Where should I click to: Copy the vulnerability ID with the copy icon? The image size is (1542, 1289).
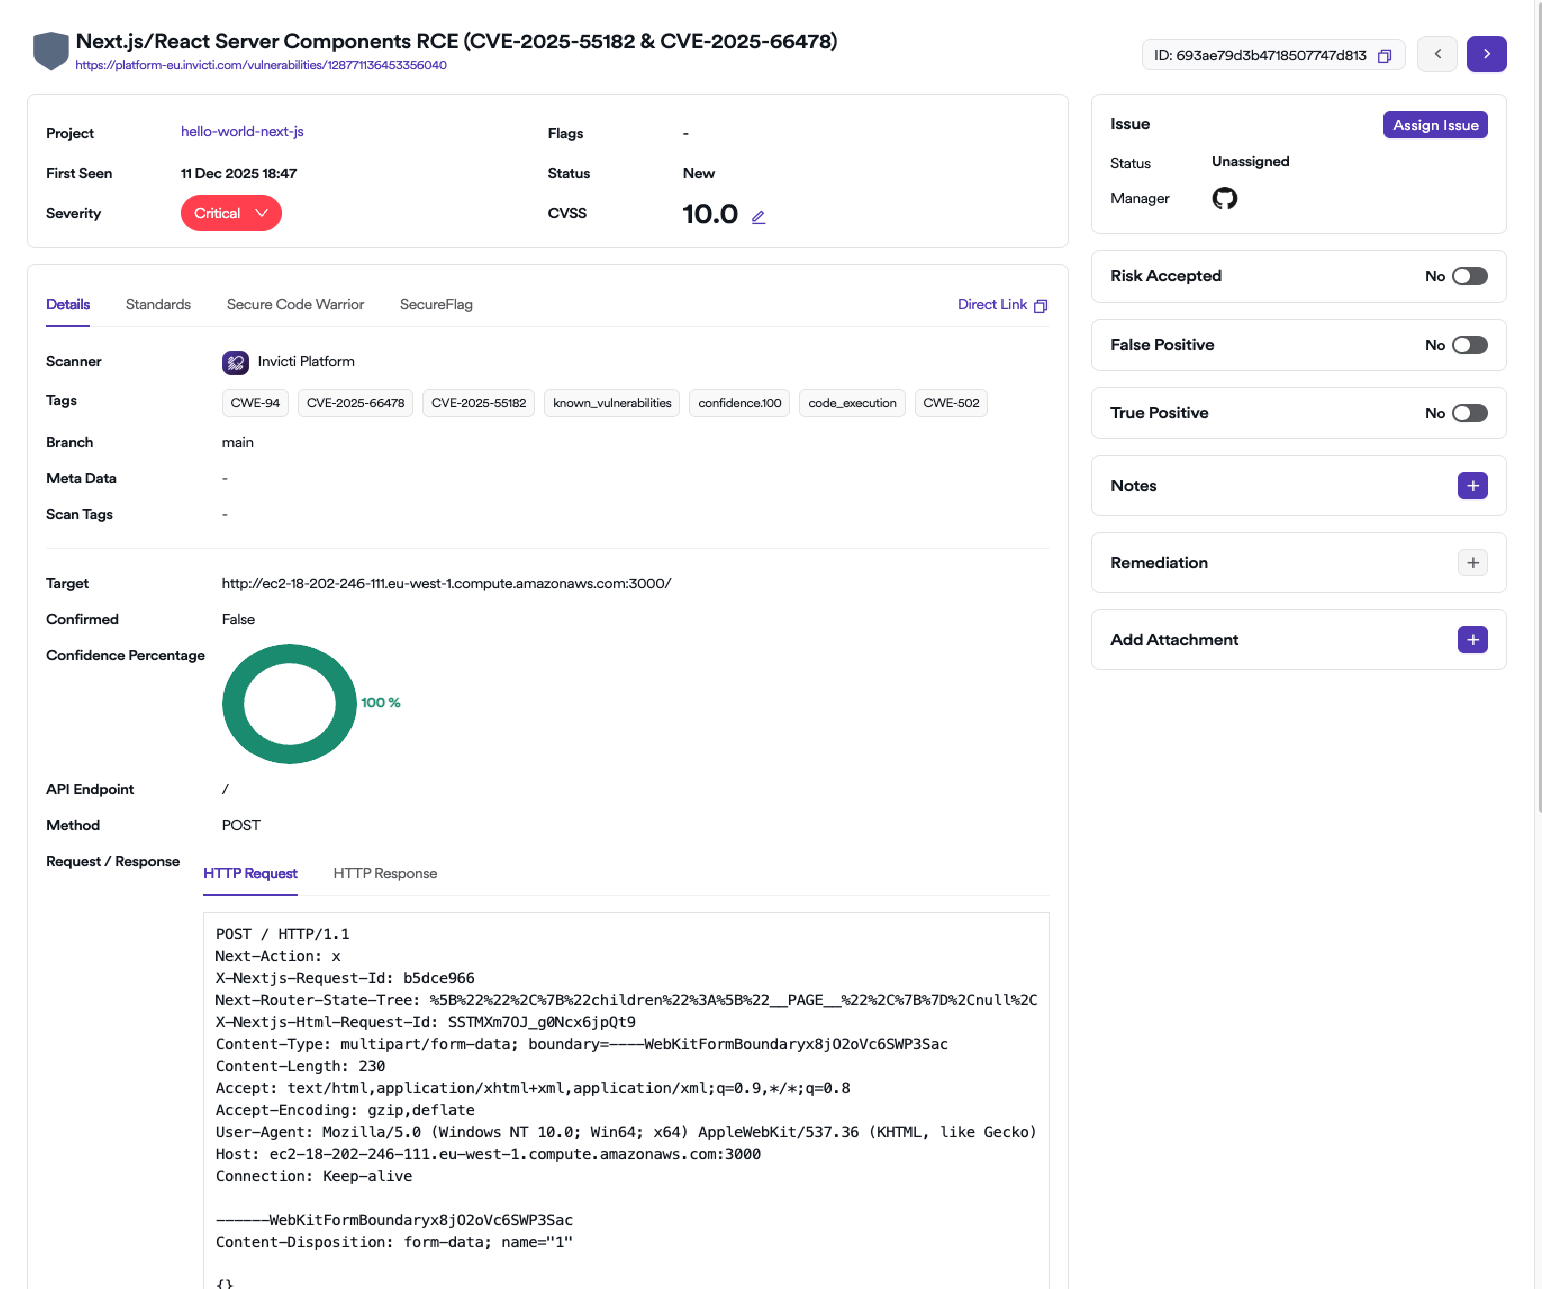click(1384, 56)
